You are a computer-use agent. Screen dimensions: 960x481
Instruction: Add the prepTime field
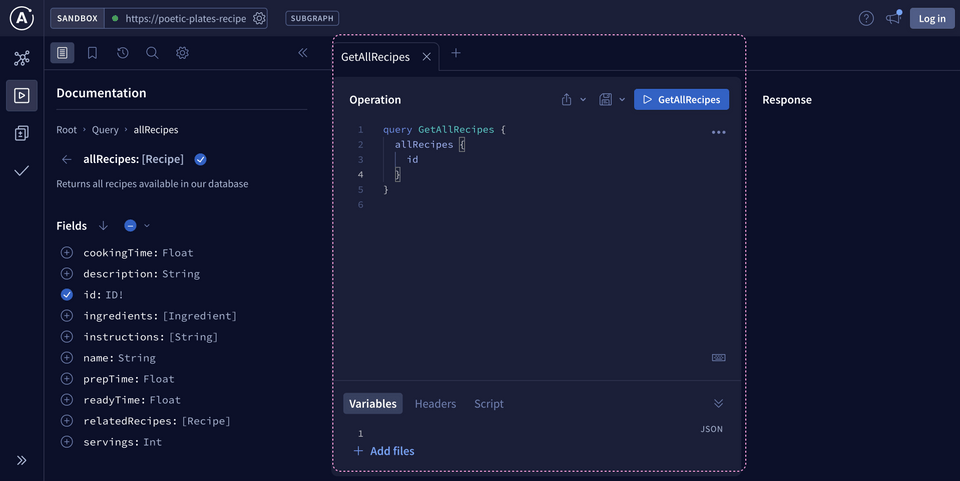pyautogui.click(x=67, y=379)
